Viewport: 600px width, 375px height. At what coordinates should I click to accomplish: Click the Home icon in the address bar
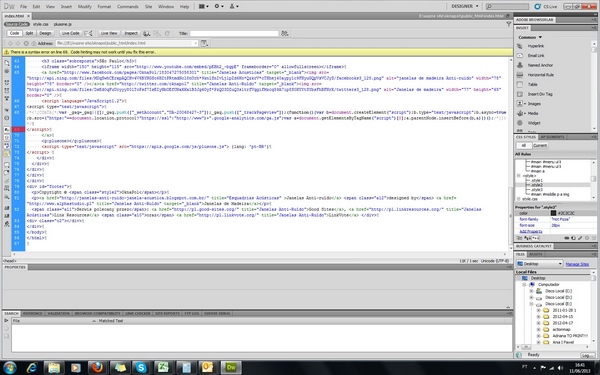click(34, 43)
